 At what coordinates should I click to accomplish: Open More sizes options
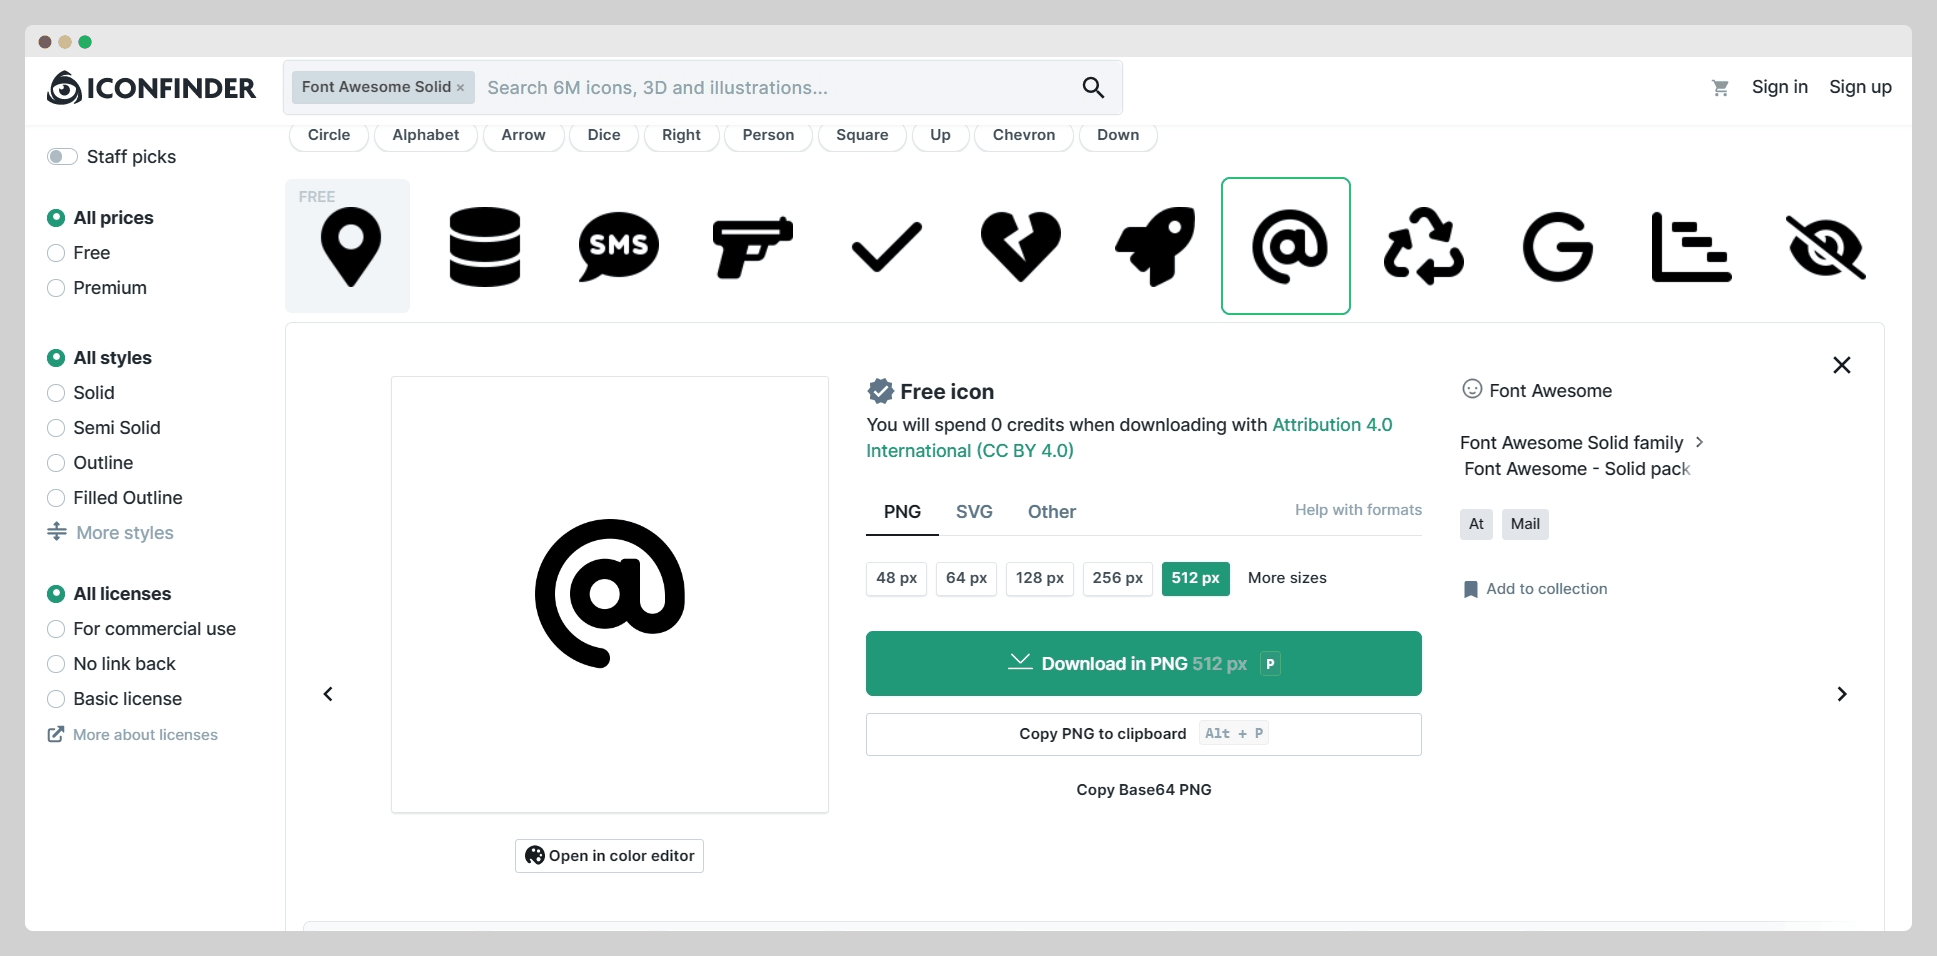[1287, 578]
